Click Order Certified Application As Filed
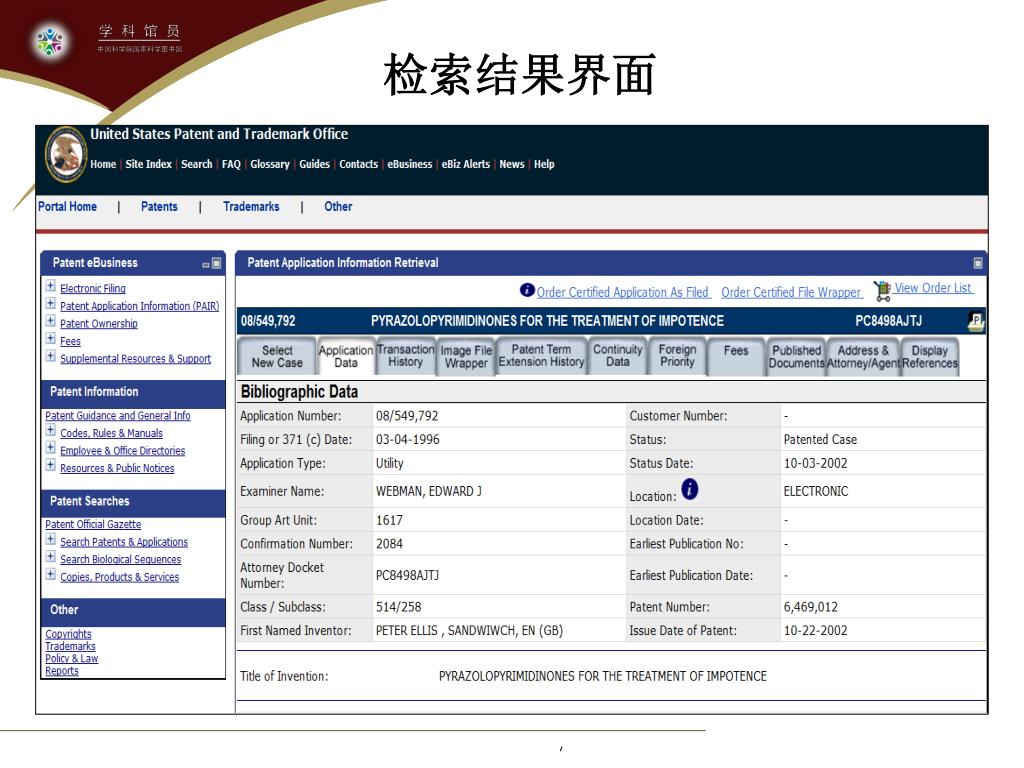The width and height of the screenshot is (1024, 768). (623, 293)
